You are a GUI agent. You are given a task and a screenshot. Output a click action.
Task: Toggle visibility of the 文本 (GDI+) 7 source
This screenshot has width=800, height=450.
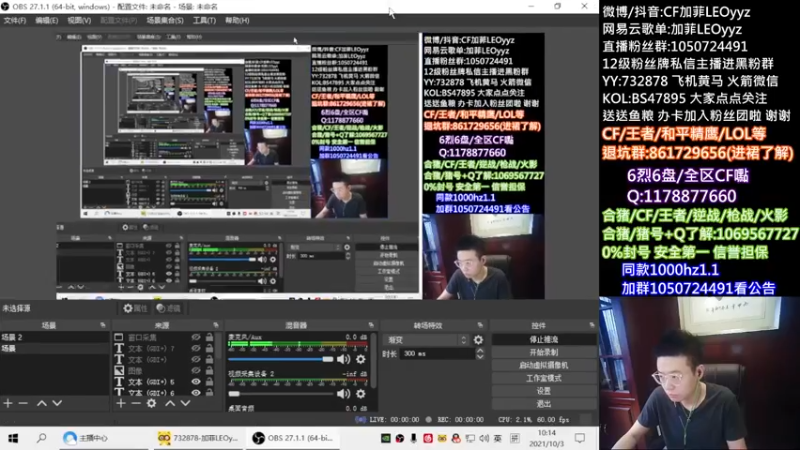click(196, 348)
